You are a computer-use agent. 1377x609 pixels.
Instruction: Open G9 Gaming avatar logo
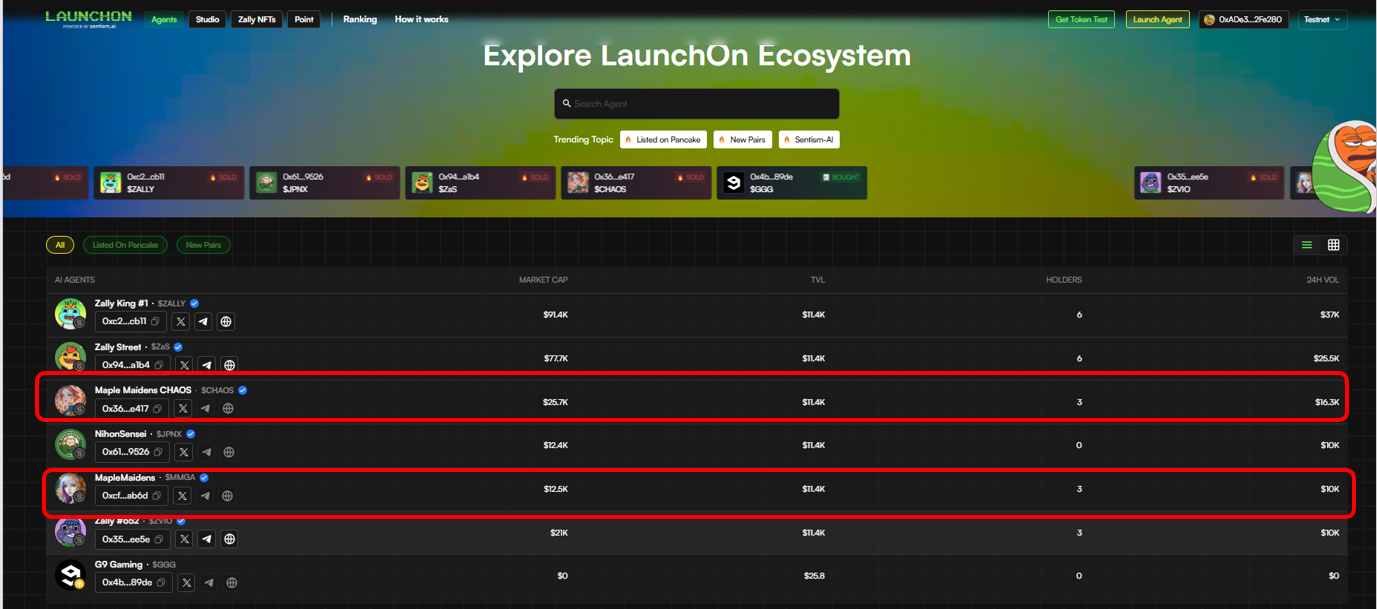point(70,574)
